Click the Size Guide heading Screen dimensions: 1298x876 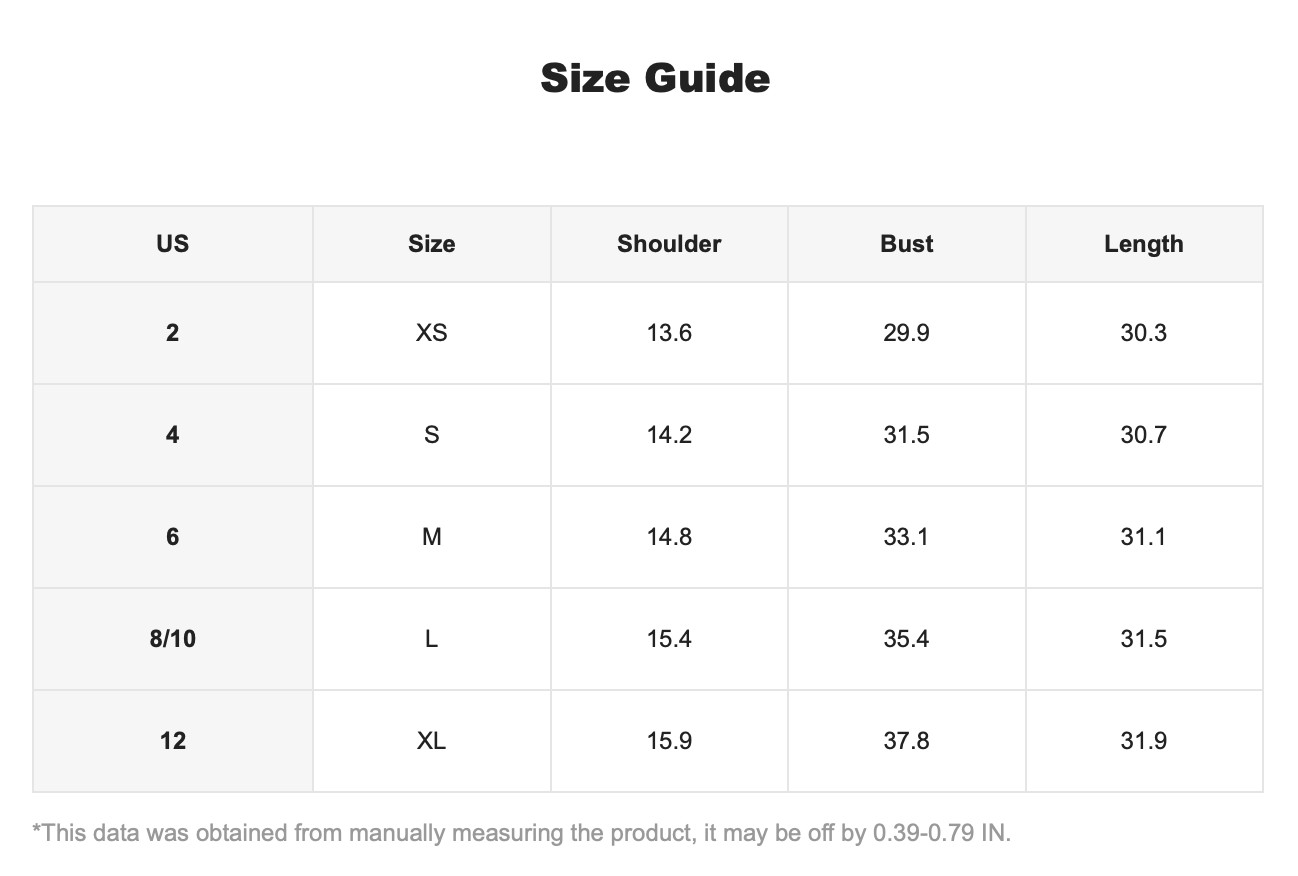coord(655,78)
